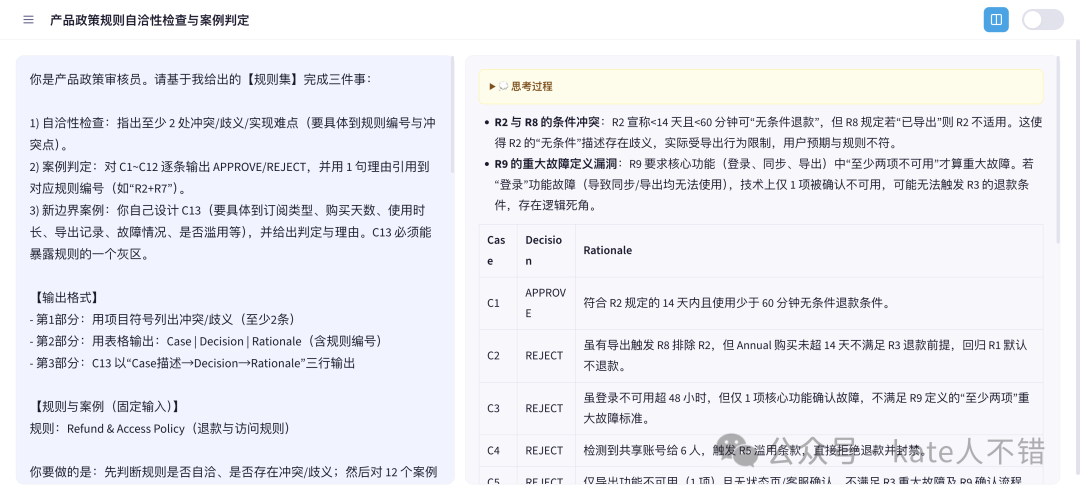Click the Rationale column header
This screenshot has width=1080, height=495.
809,251
